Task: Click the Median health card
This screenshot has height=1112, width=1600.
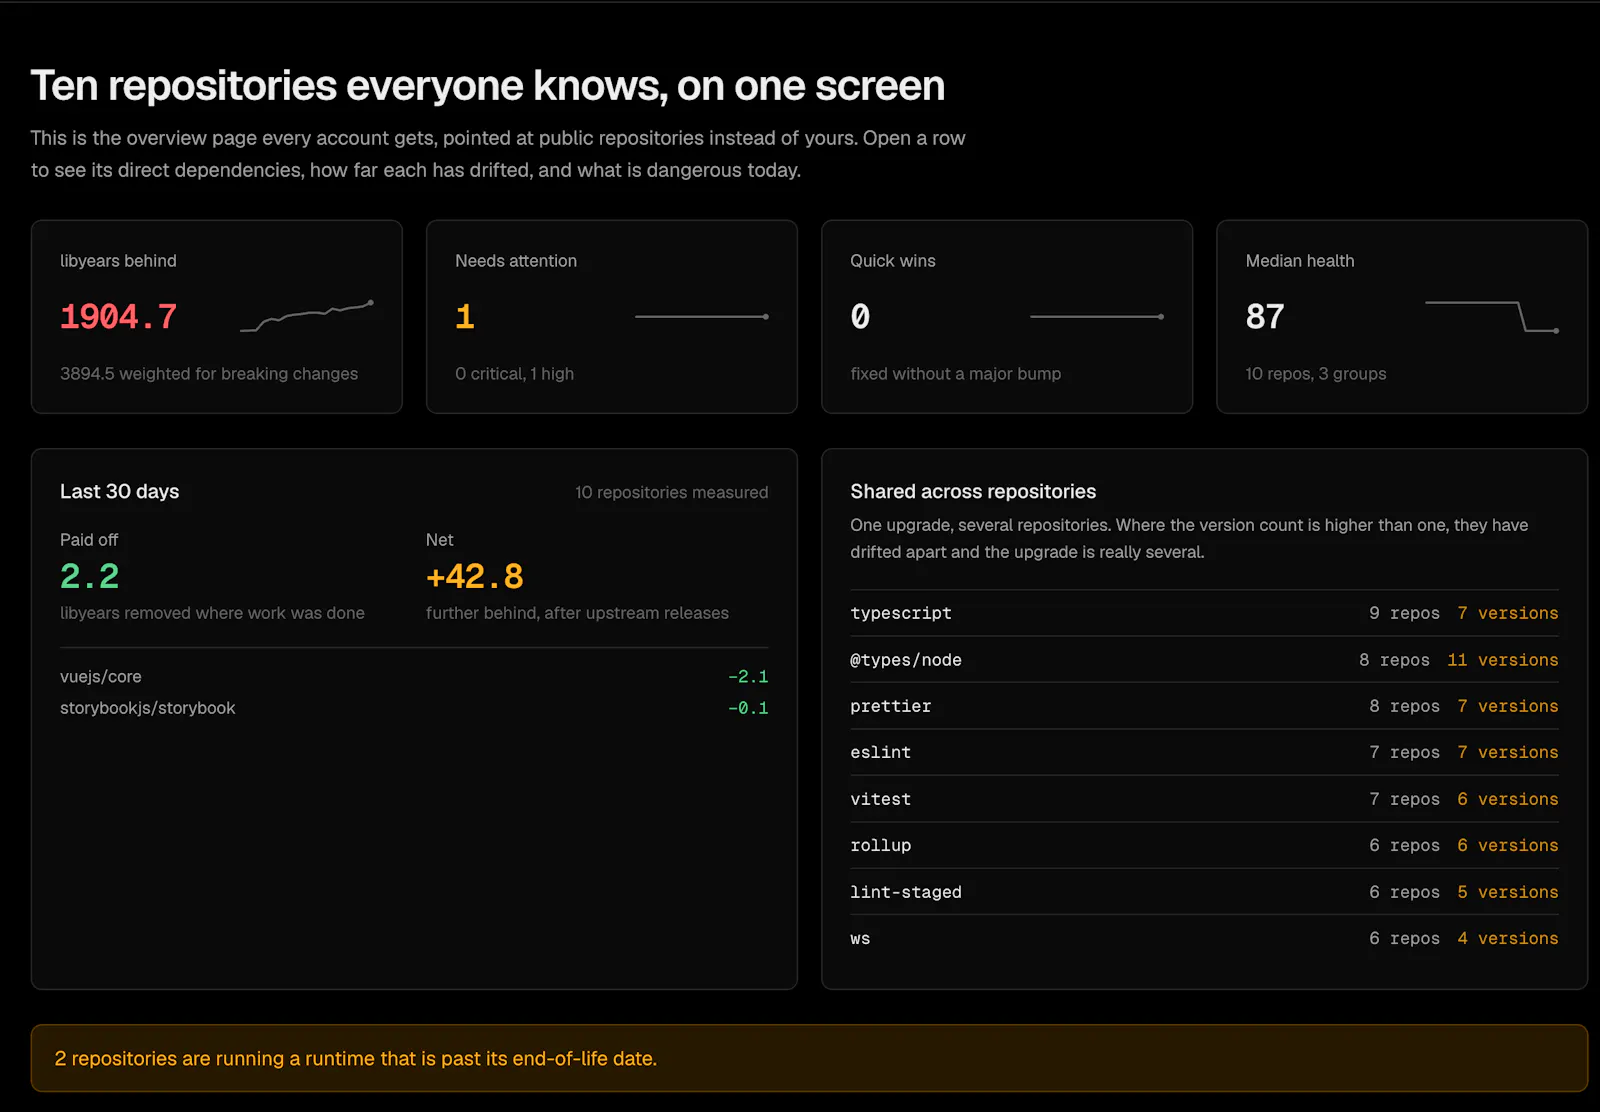Action: pyautogui.click(x=1402, y=317)
